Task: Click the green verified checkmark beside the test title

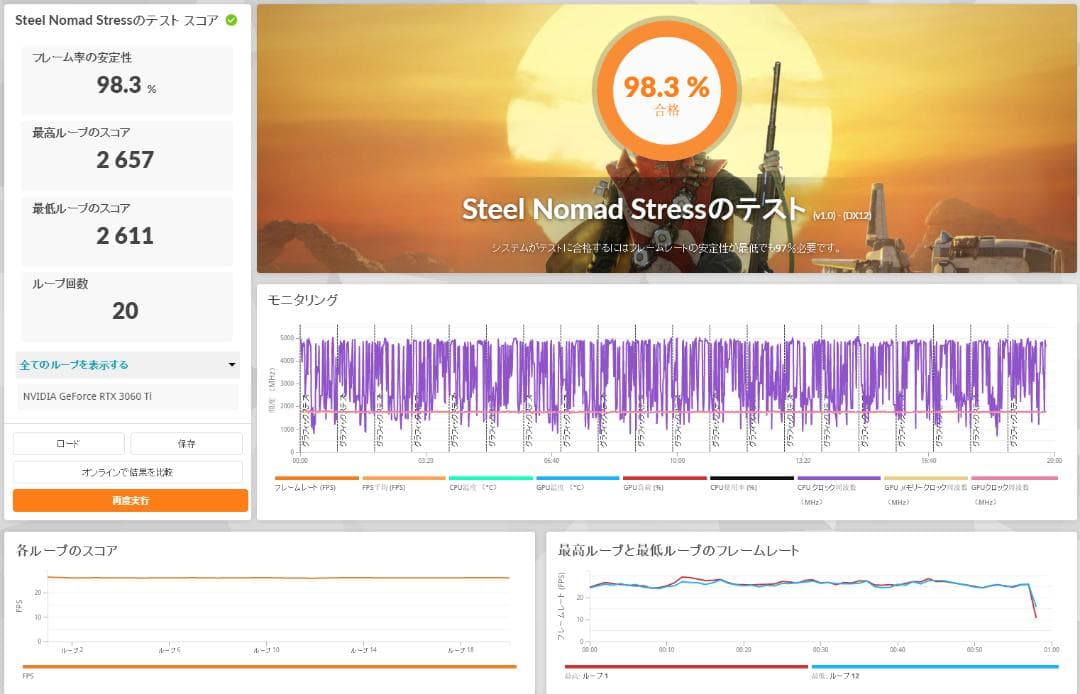Action: click(230, 20)
